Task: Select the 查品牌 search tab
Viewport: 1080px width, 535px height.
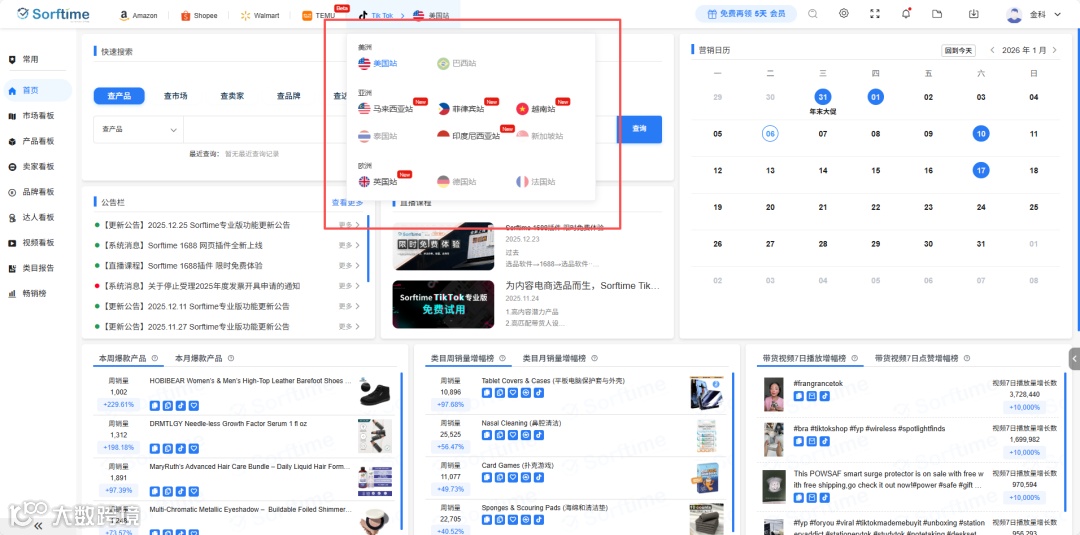Action: click(289, 96)
